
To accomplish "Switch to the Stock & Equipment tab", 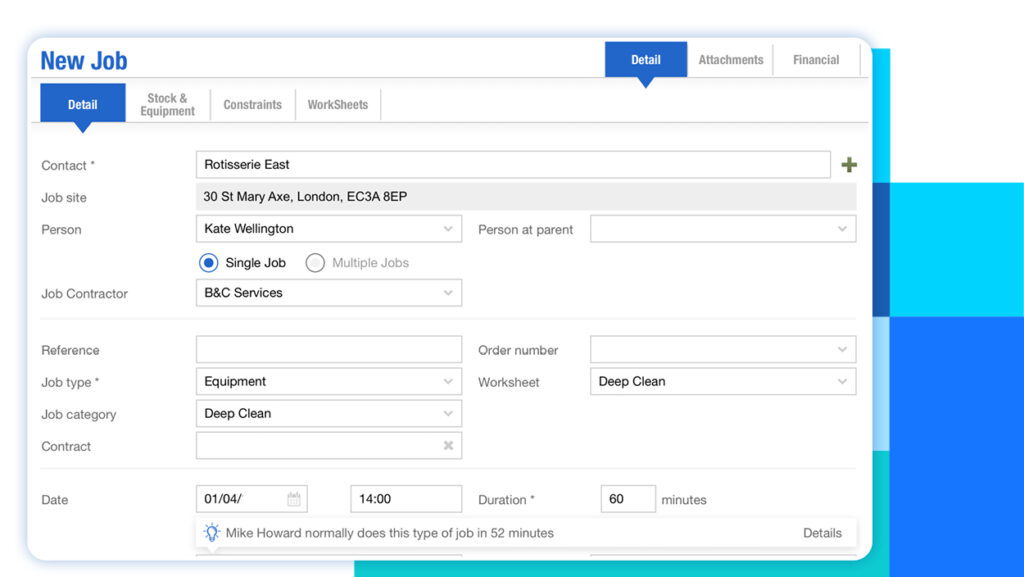I will point(167,104).
